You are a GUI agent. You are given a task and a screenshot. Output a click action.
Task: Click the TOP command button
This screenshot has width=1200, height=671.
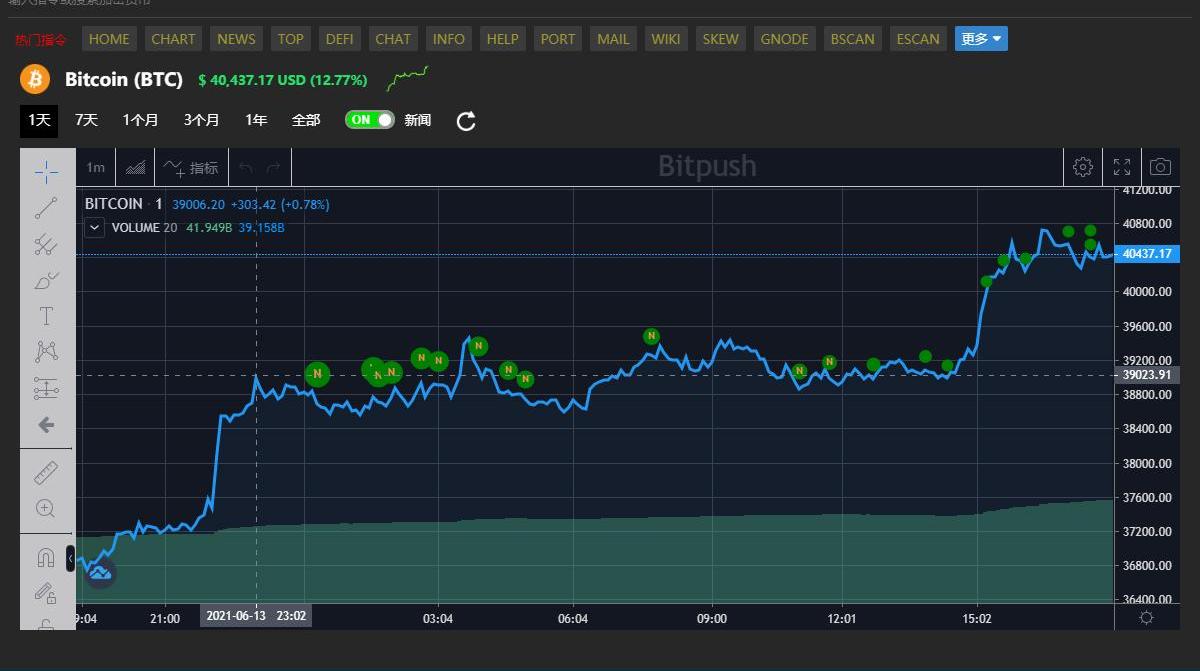pyautogui.click(x=291, y=39)
